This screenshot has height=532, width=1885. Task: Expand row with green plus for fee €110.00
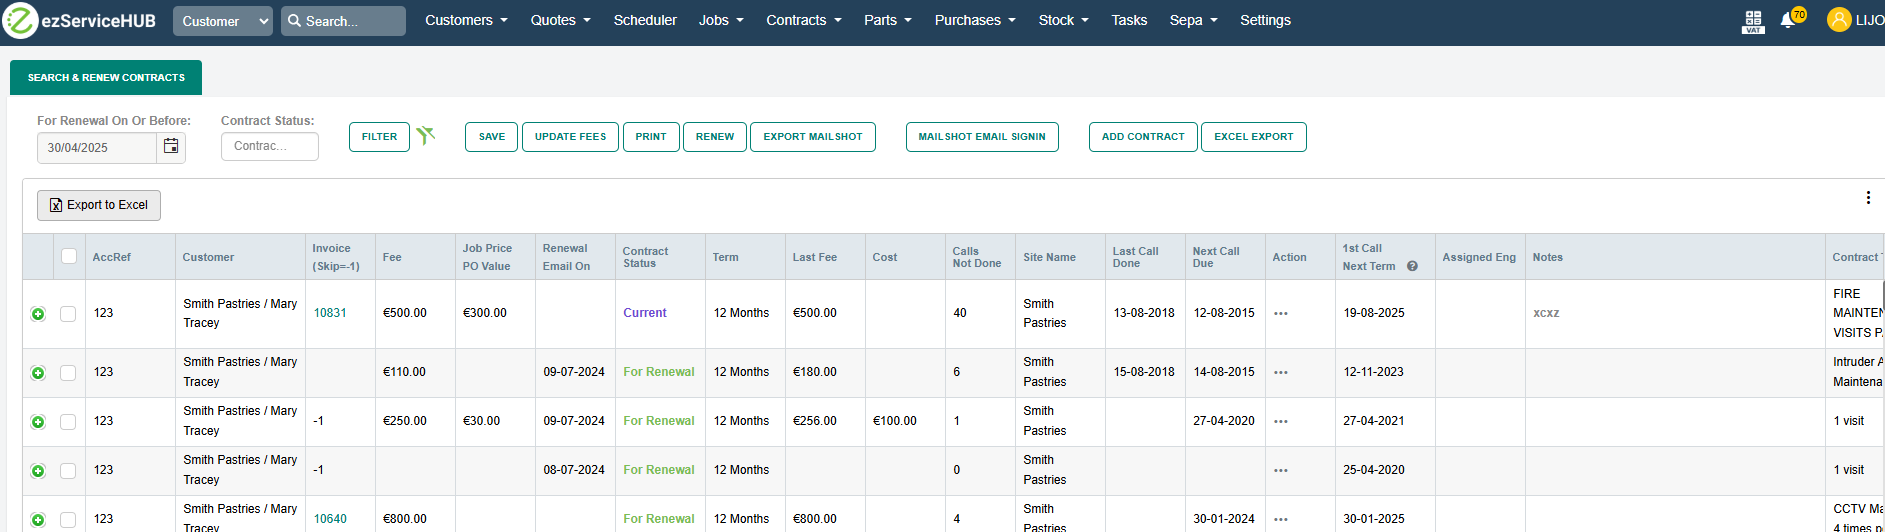(38, 373)
